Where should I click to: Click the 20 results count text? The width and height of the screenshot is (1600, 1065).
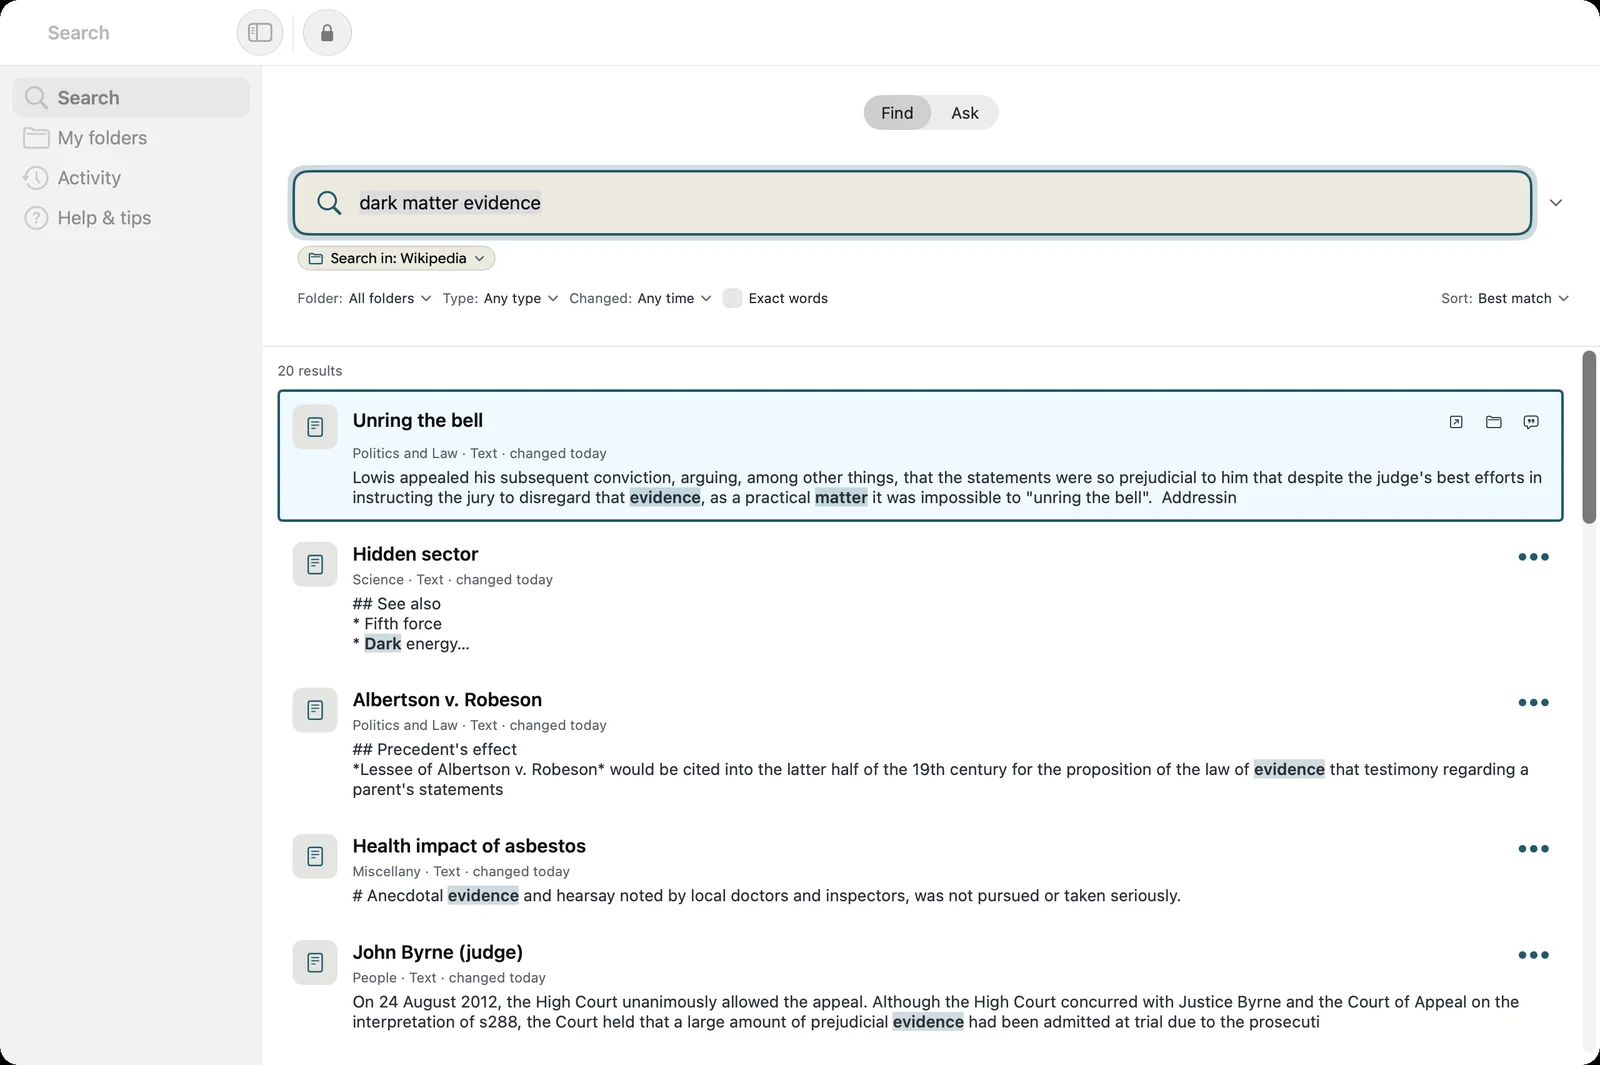pos(310,371)
